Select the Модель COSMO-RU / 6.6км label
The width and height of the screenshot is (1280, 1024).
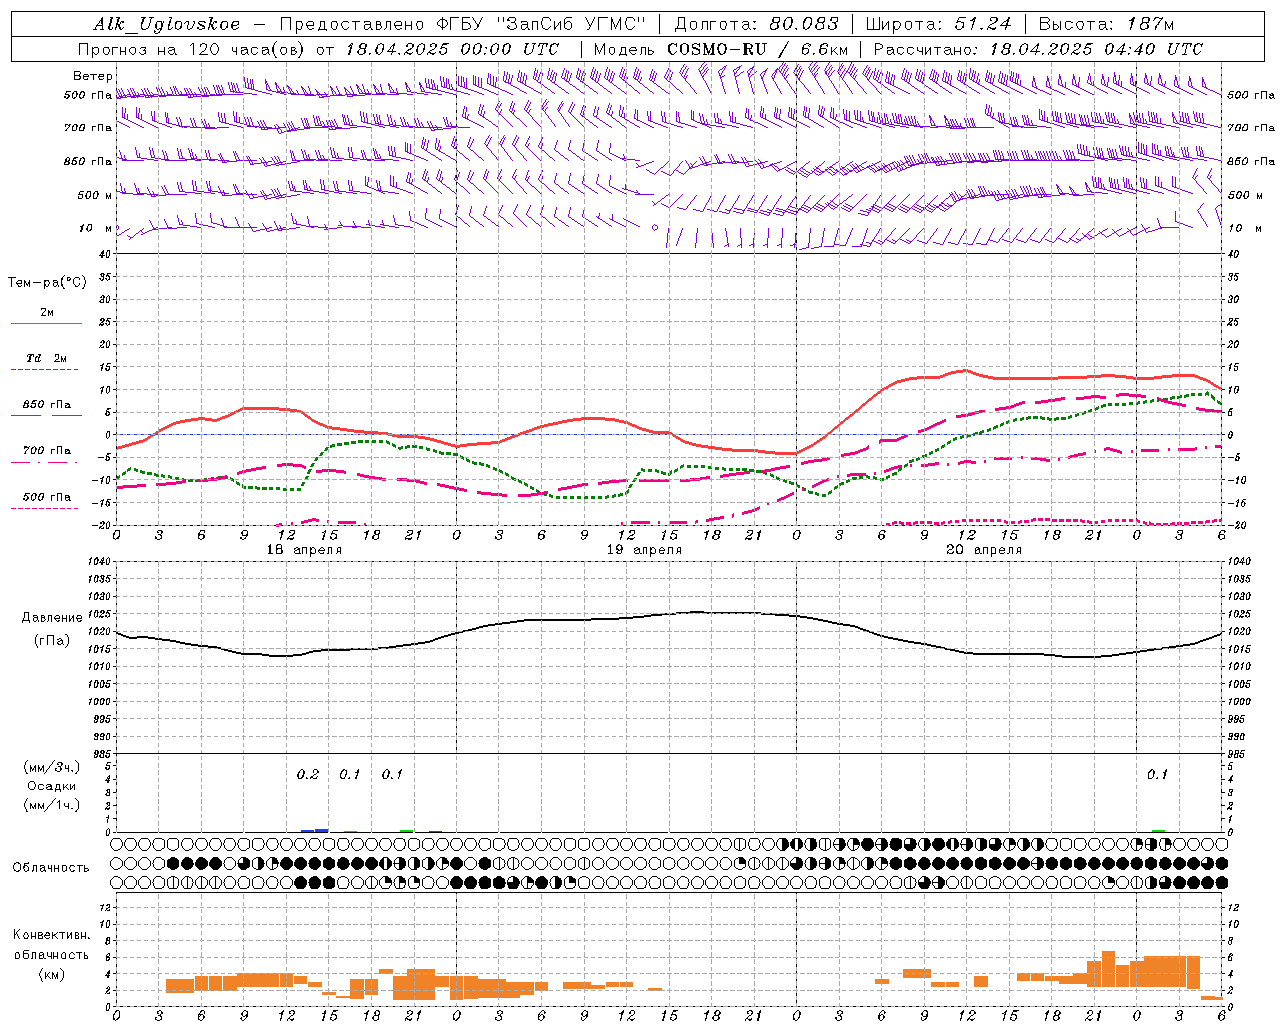tap(721, 49)
